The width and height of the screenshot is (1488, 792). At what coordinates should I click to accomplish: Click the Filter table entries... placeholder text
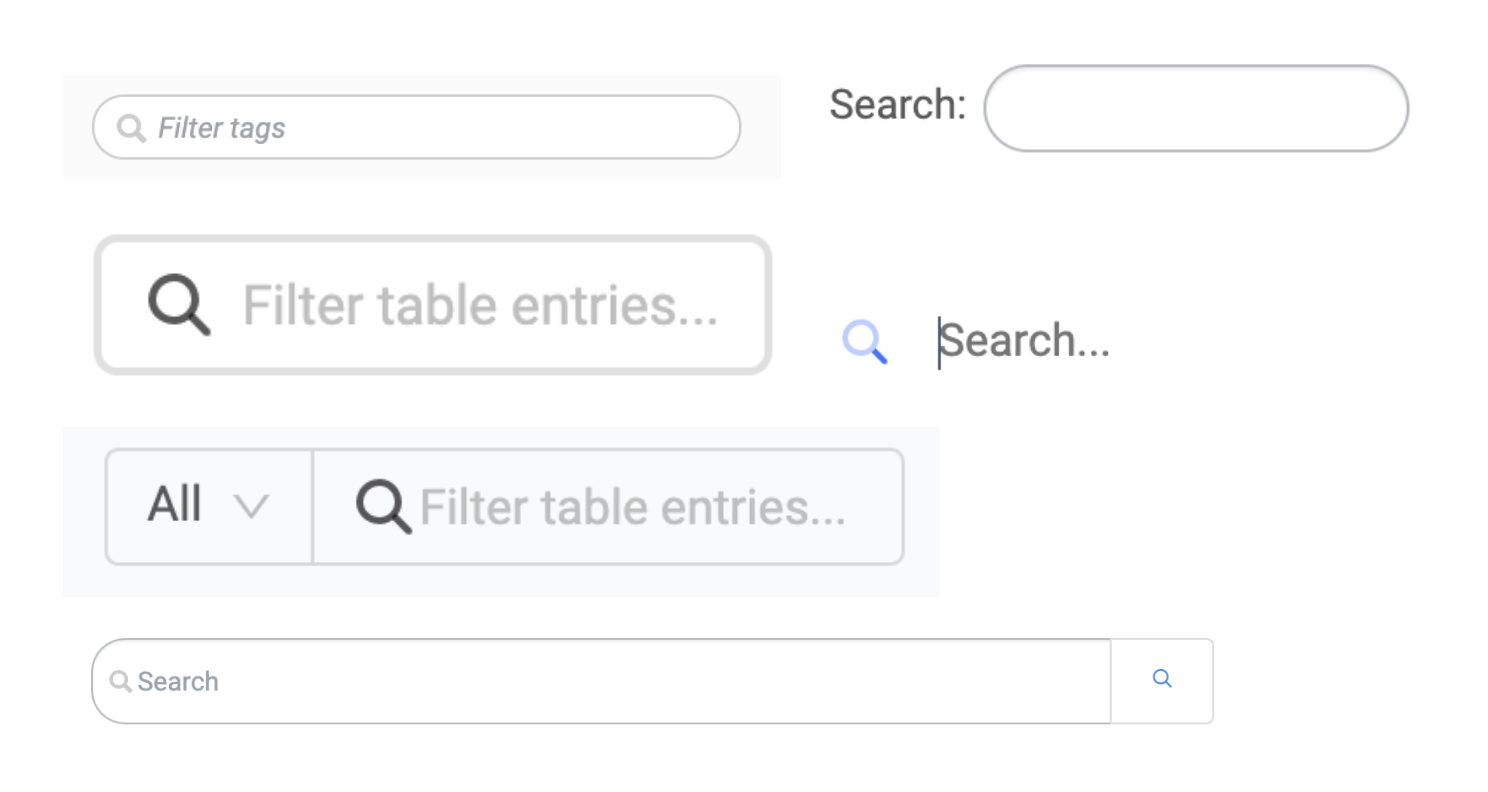tap(480, 305)
